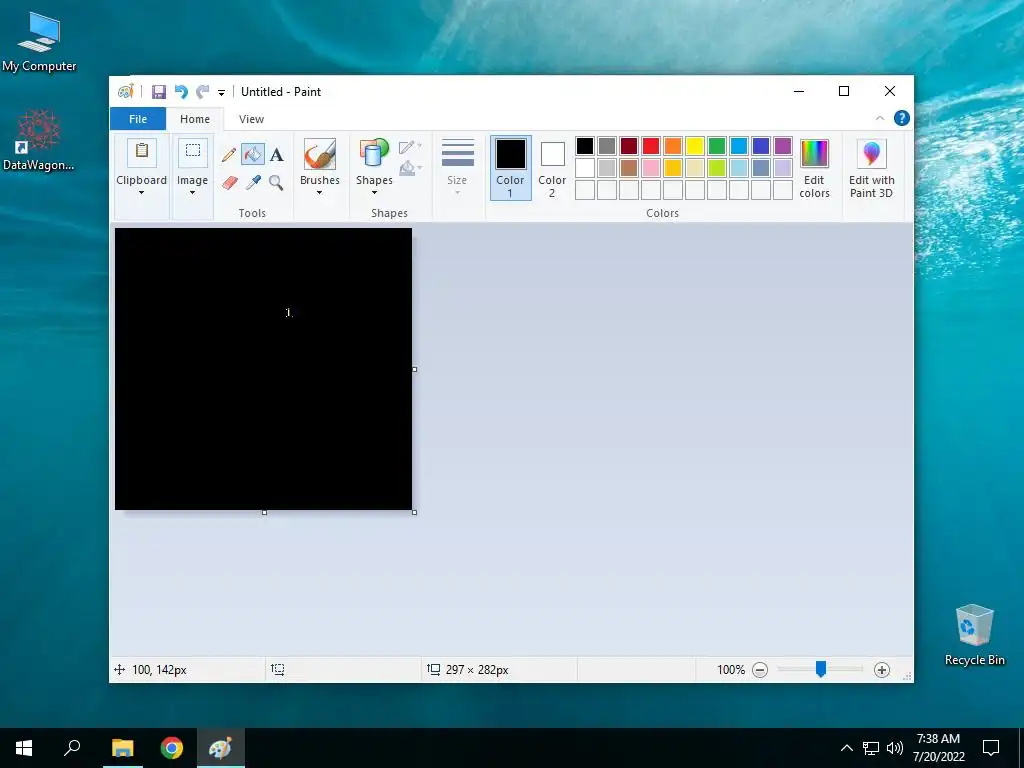
Task: Open the notification center icon
Action: point(991,748)
